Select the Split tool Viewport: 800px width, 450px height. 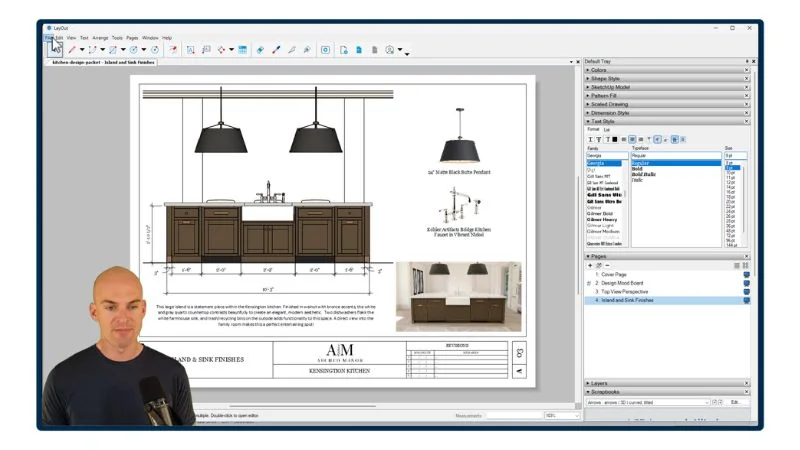point(291,50)
